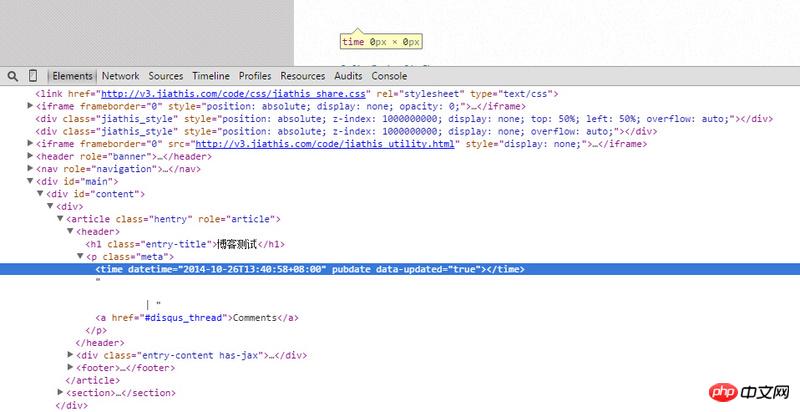800x412 pixels.
Task: Switch to the Audits tab
Action: 348,76
